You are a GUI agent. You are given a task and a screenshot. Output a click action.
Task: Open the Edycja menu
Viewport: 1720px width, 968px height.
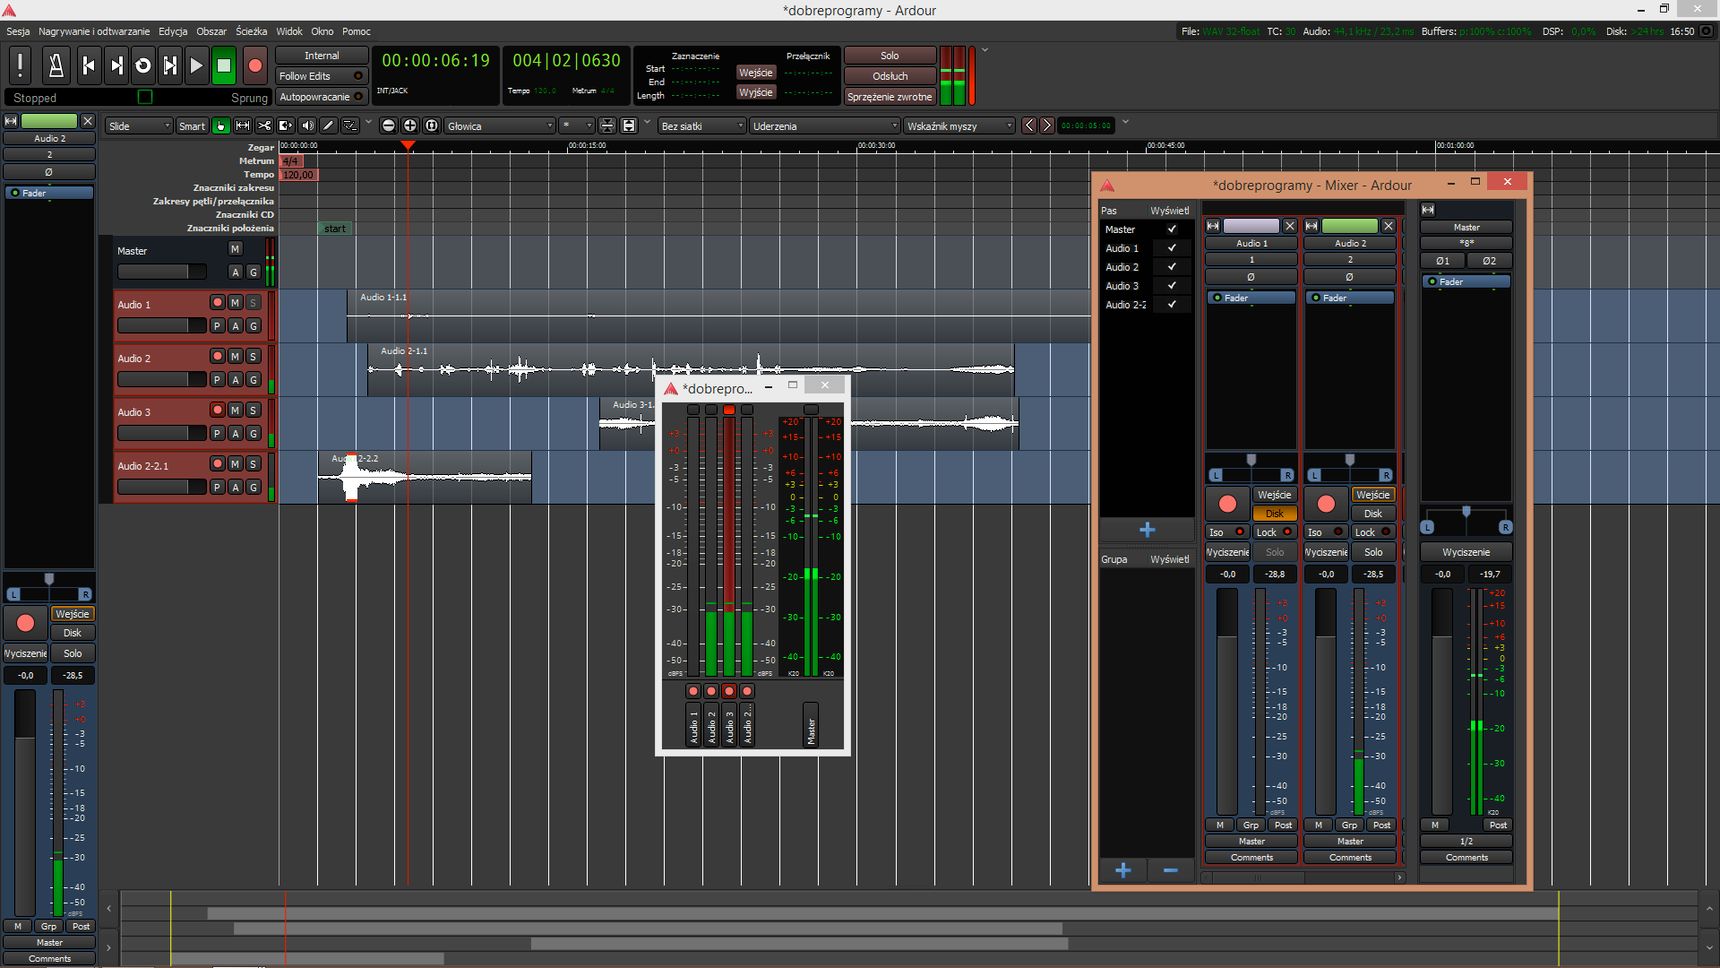click(x=173, y=31)
